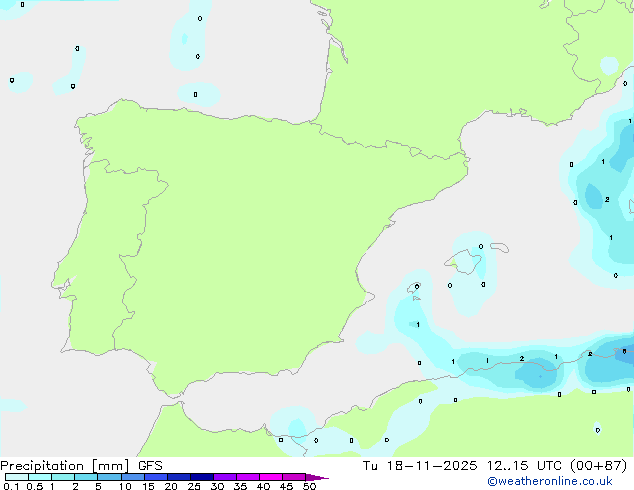Click the '50' legend scale label
634x490 pixels.
309,486
